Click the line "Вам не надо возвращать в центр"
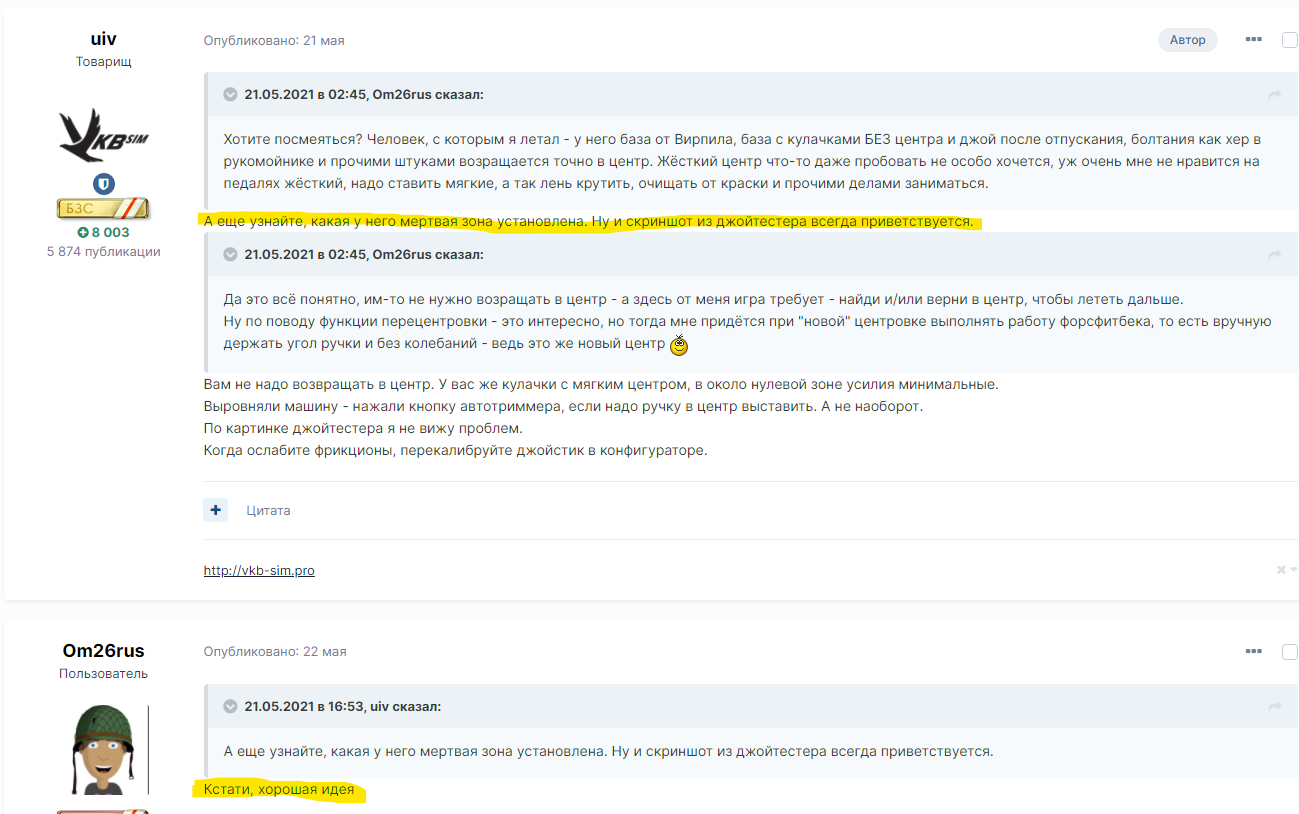 coord(601,385)
